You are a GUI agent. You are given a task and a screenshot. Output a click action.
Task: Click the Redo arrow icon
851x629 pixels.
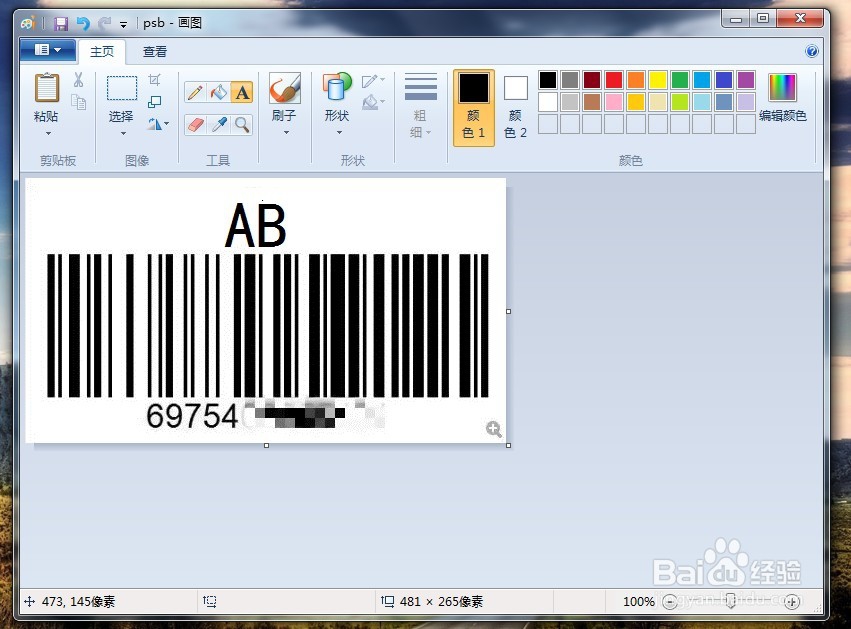tap(104, 23)
